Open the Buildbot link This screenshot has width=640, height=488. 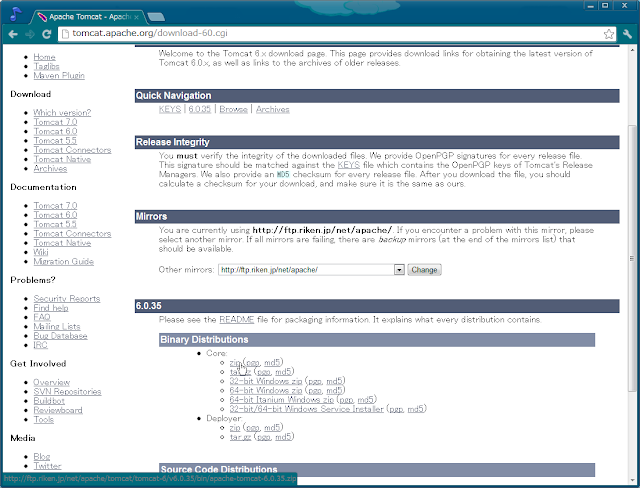(x=49, y=401)
